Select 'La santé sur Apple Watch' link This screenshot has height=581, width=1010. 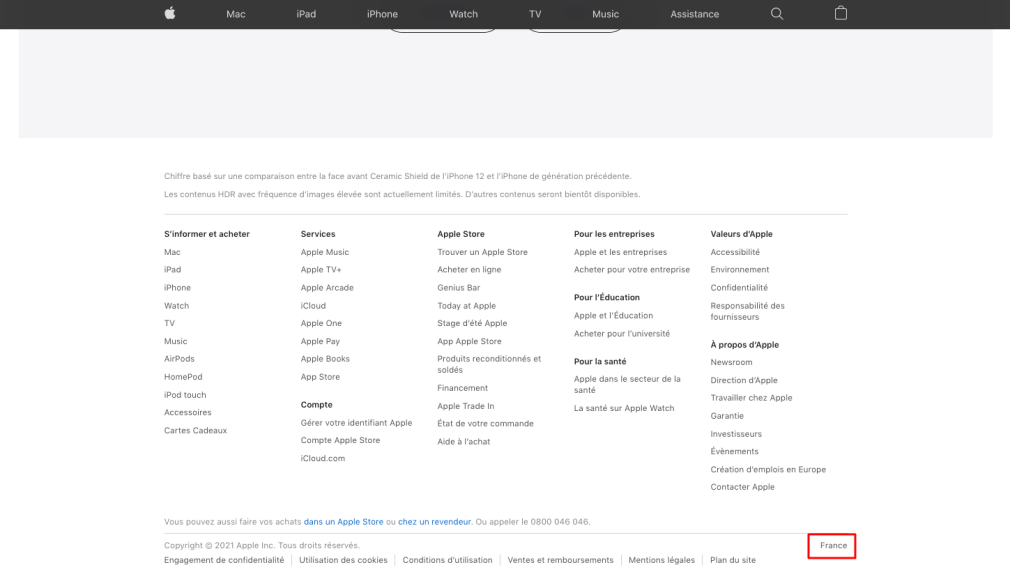coord(624,408)
